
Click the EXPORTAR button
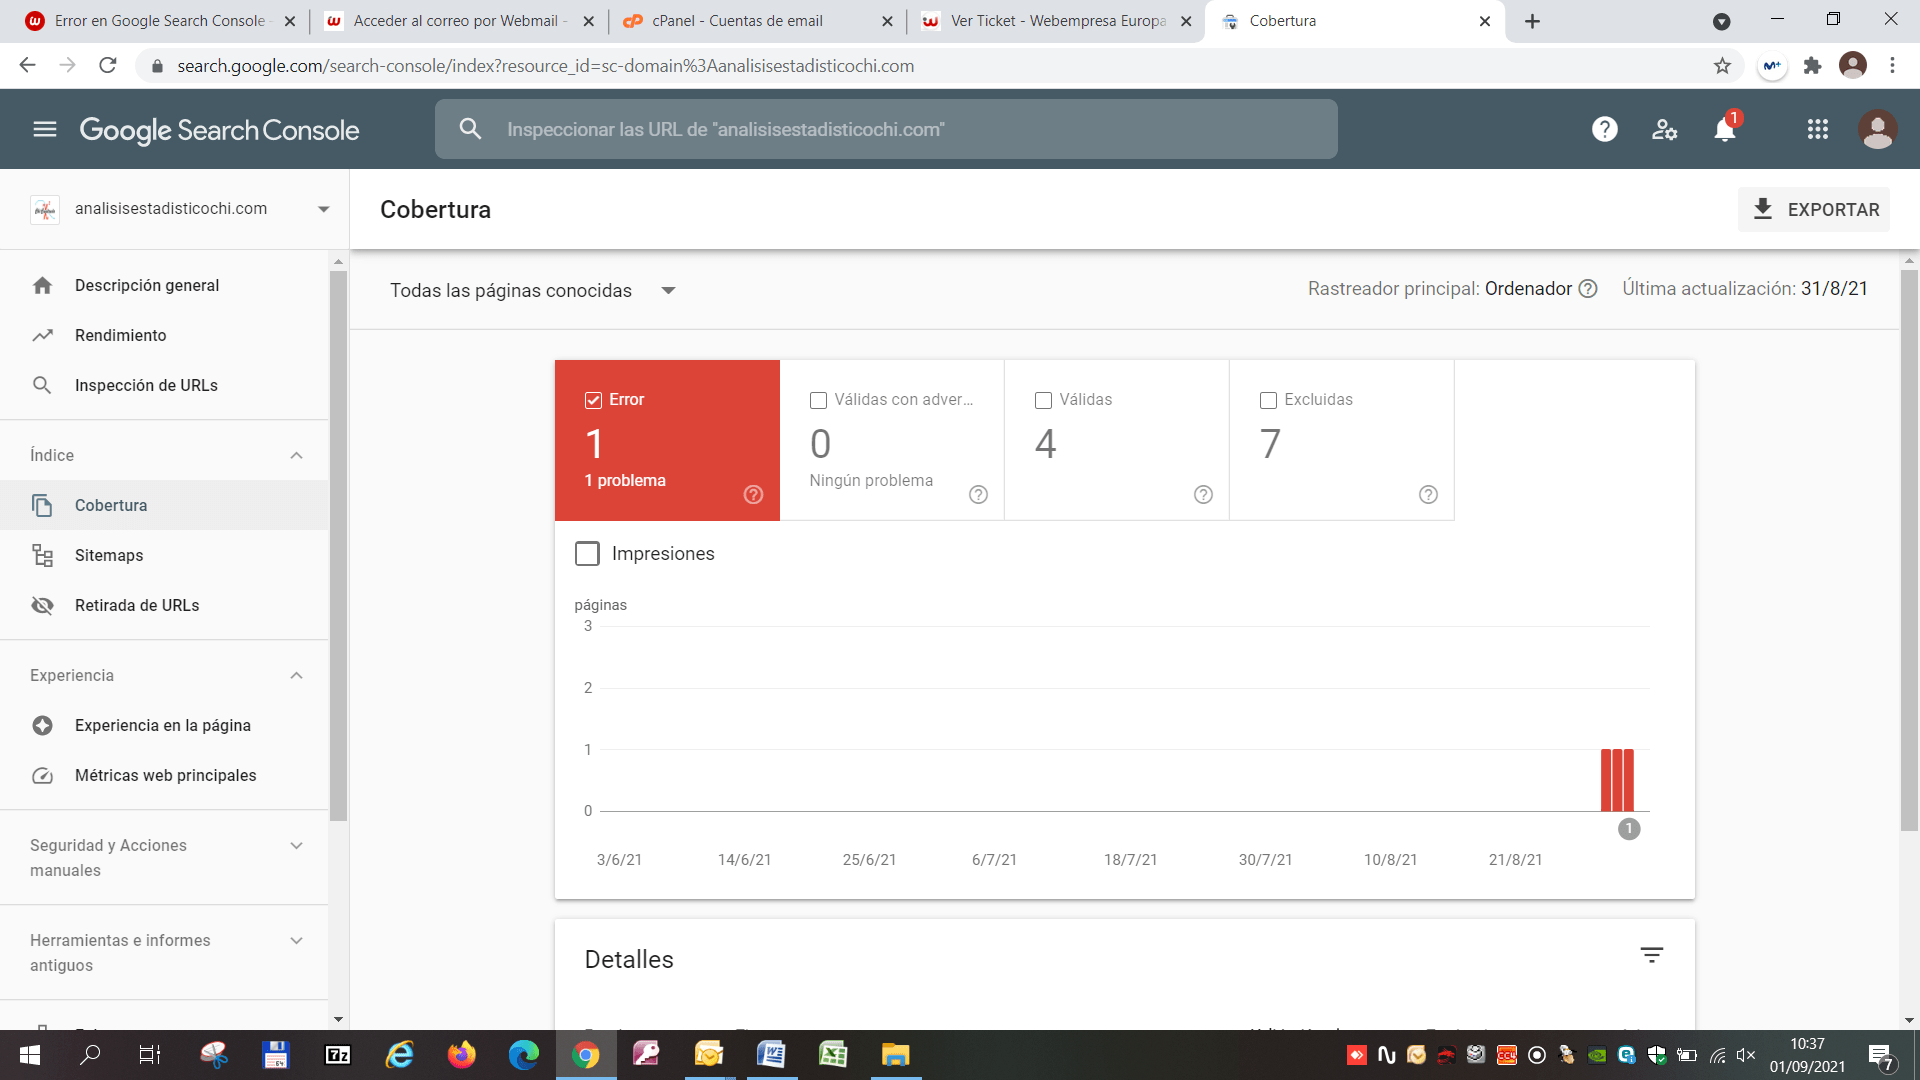(1814, 210)
